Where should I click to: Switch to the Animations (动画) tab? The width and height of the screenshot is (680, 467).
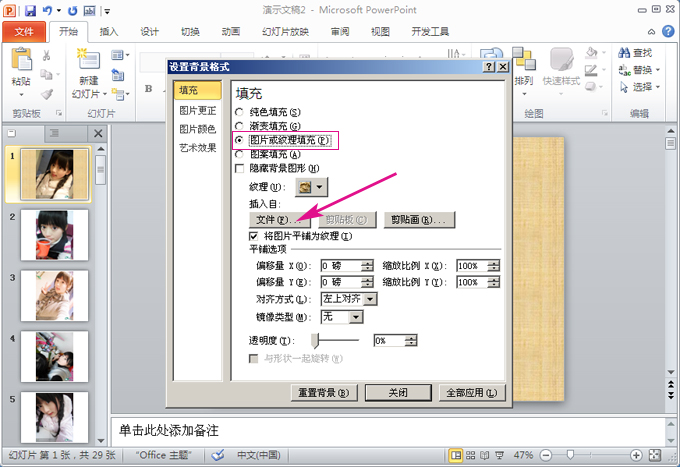click(231, 32)
